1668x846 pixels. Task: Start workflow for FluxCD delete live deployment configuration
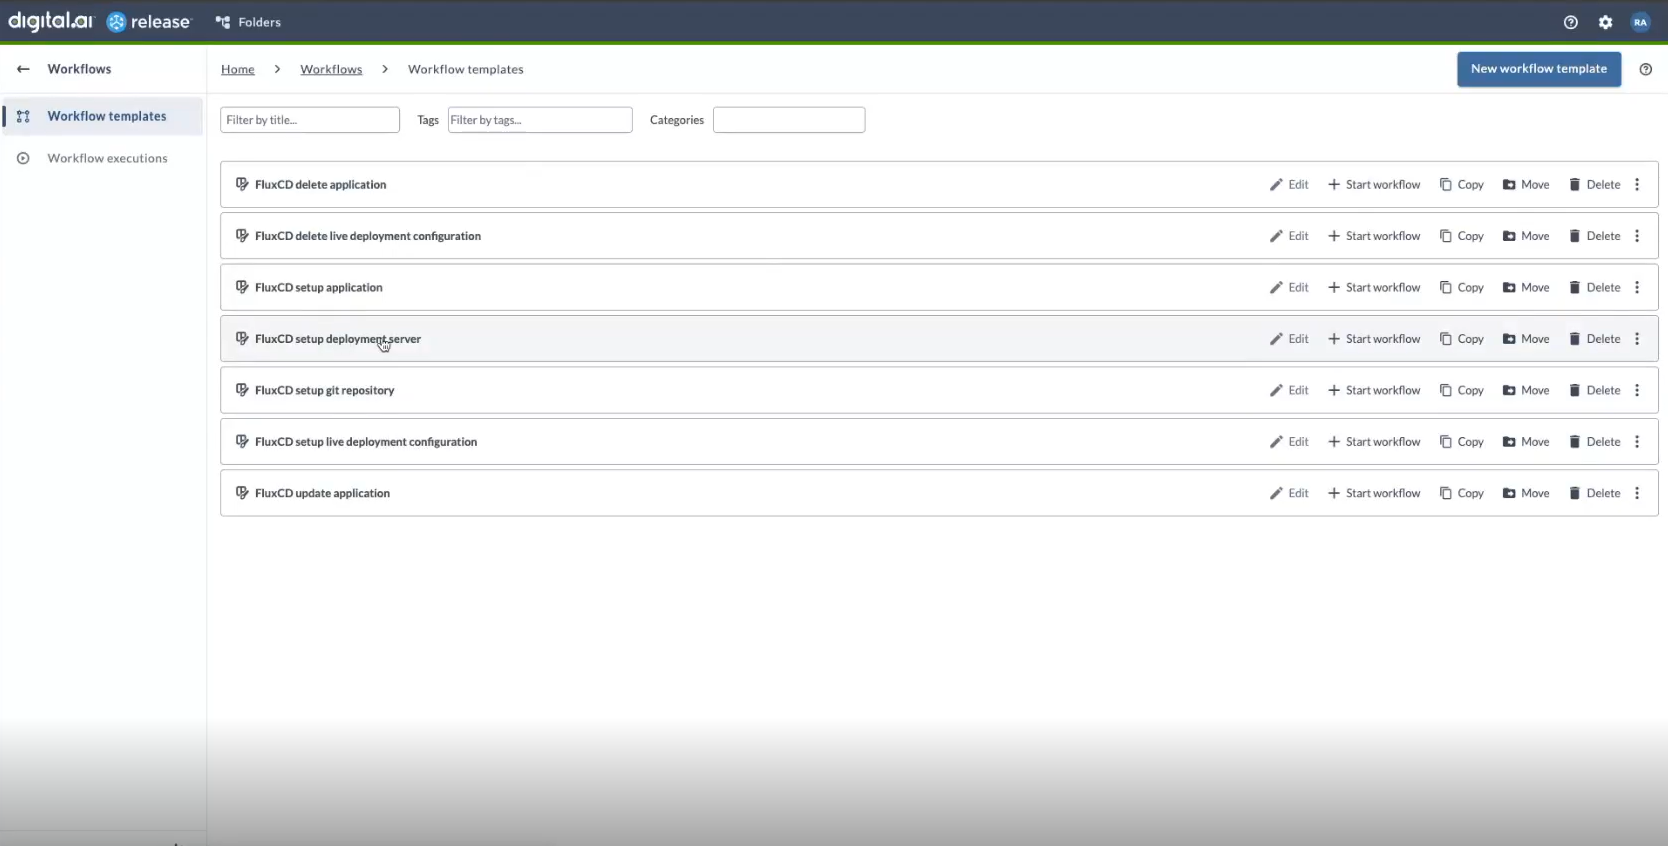pos(1374,236)
